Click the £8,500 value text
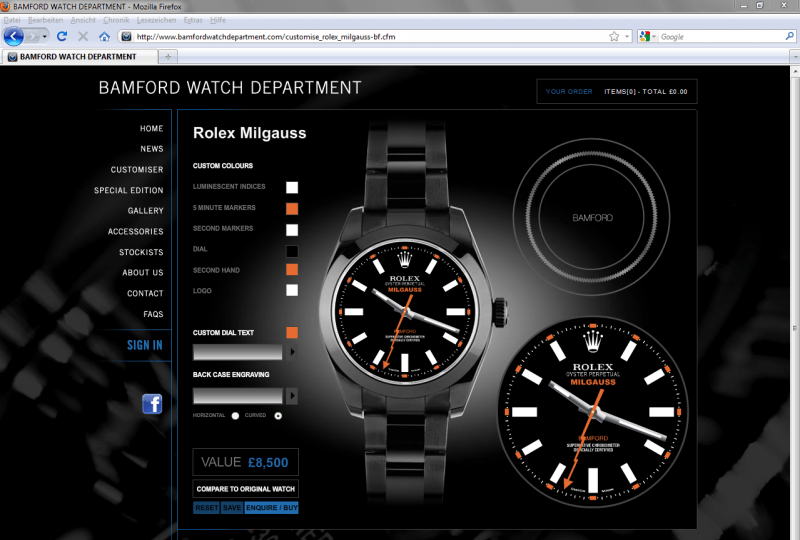 point(268,462)
